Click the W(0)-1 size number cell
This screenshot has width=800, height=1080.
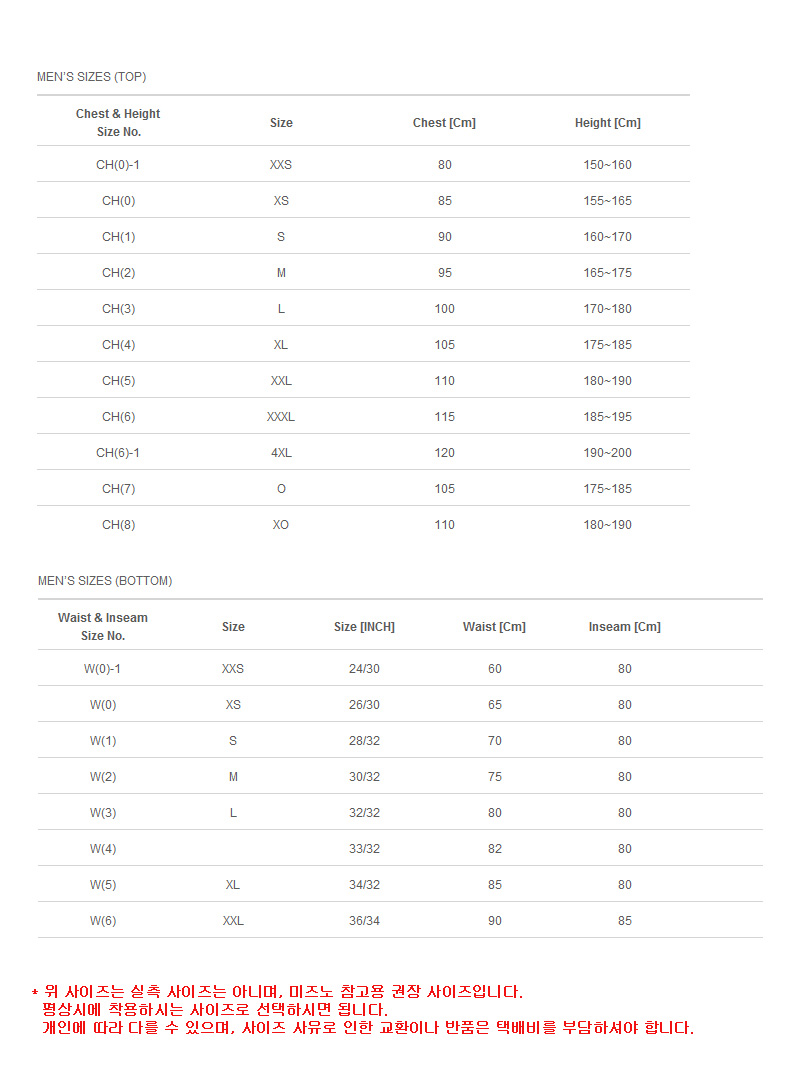103,669
